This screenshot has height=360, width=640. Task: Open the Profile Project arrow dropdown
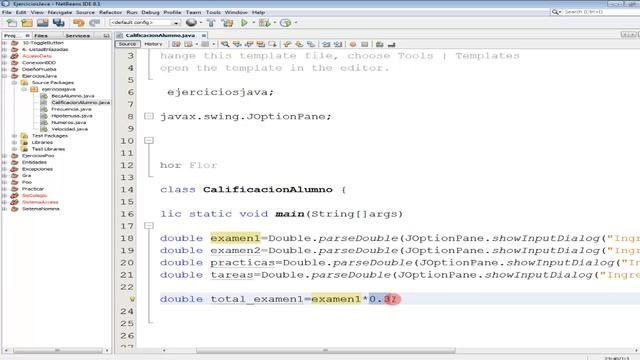click(x=296, y=23)
